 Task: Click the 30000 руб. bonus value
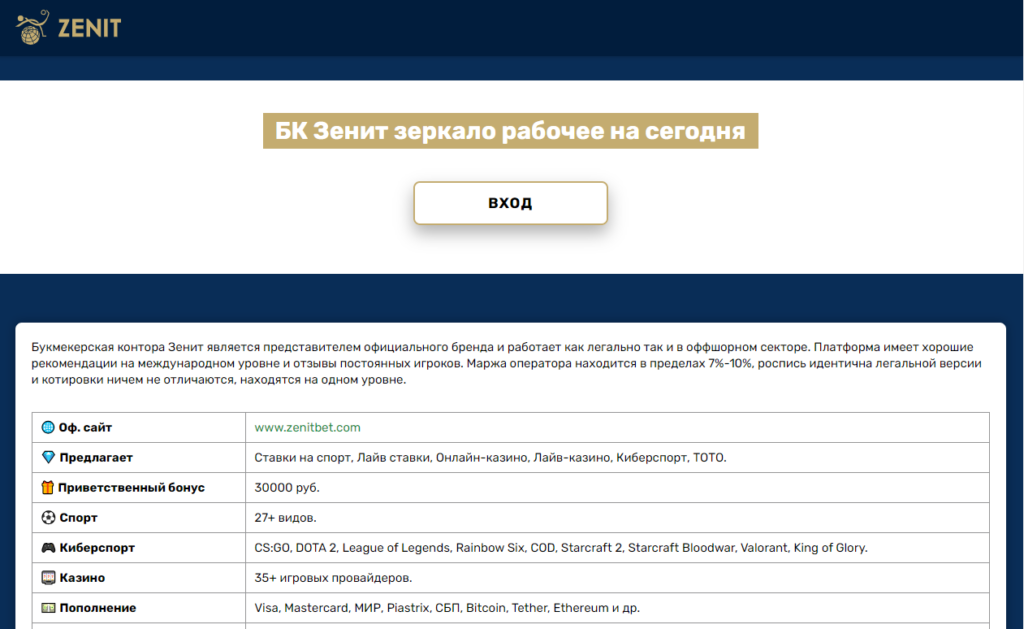point(287,487)
